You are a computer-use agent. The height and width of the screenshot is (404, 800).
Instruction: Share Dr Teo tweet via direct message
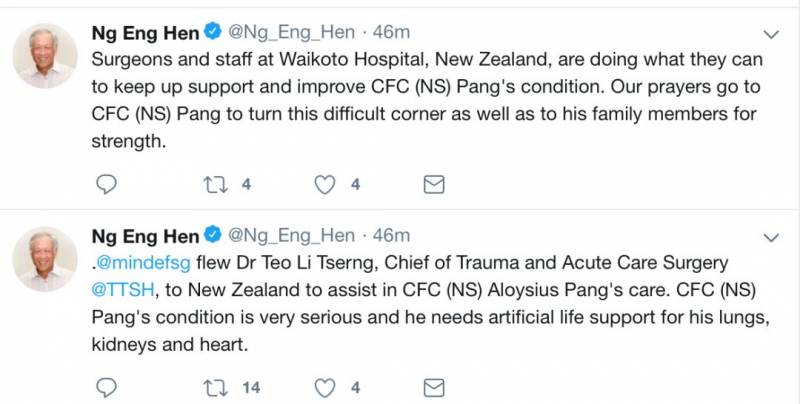434,386
